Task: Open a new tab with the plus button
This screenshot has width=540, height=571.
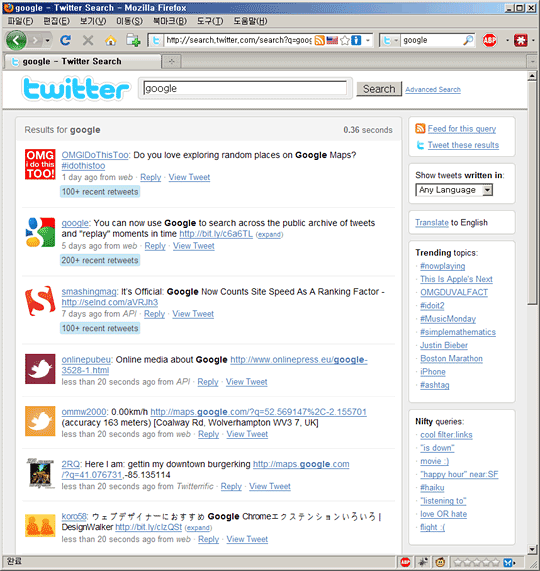Action: pos(172,62)
